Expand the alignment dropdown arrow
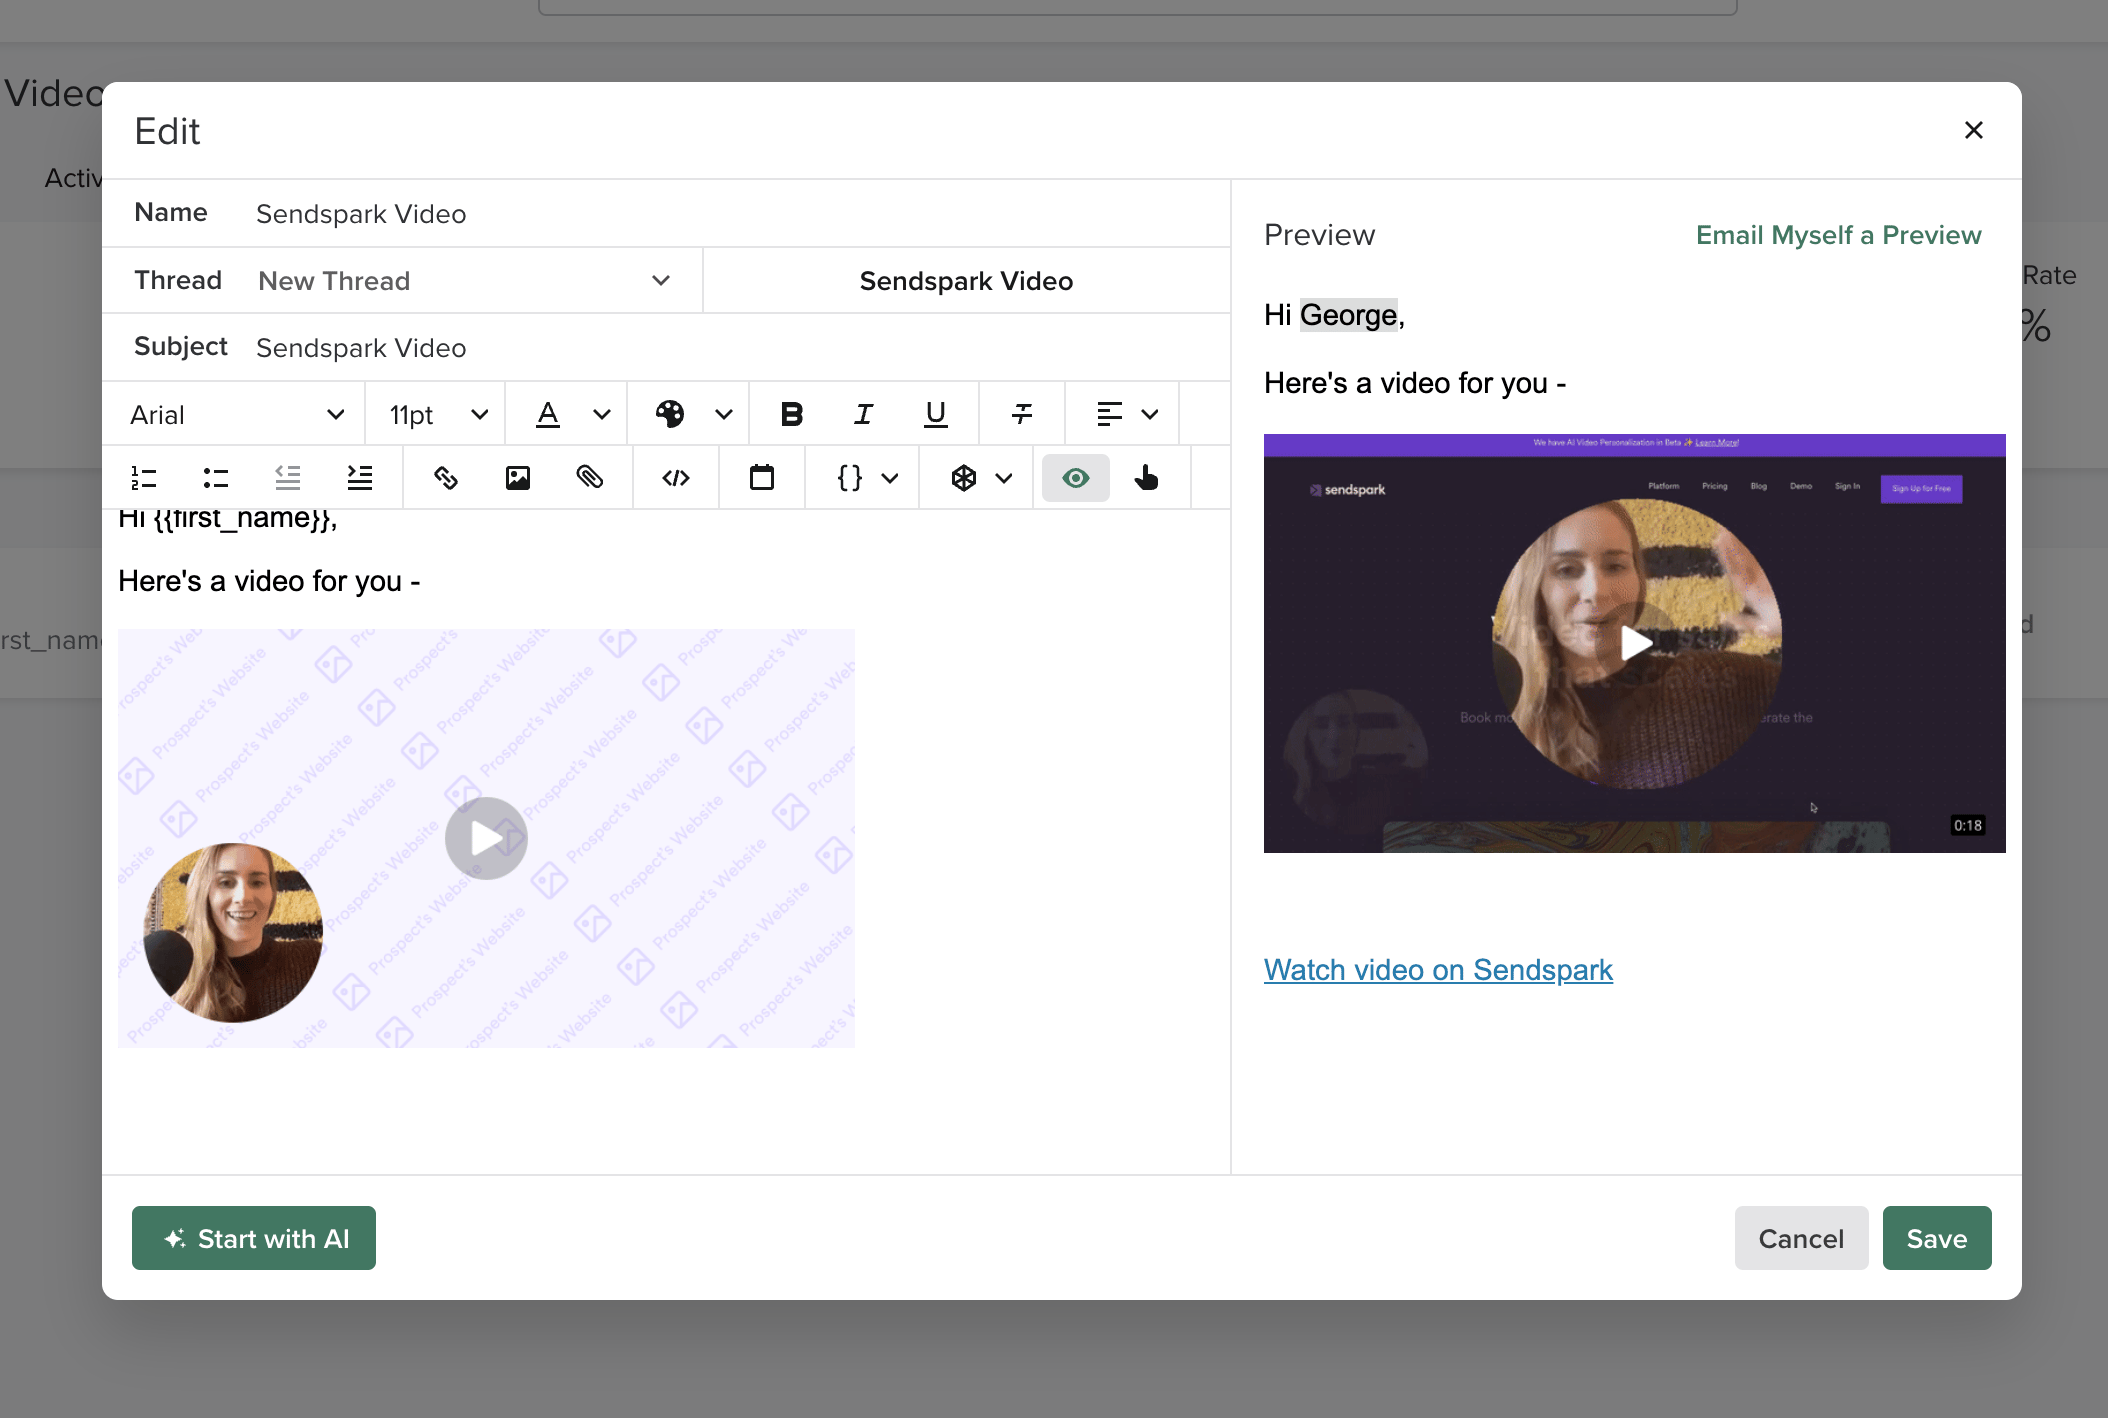 (x=1150, y=414)
